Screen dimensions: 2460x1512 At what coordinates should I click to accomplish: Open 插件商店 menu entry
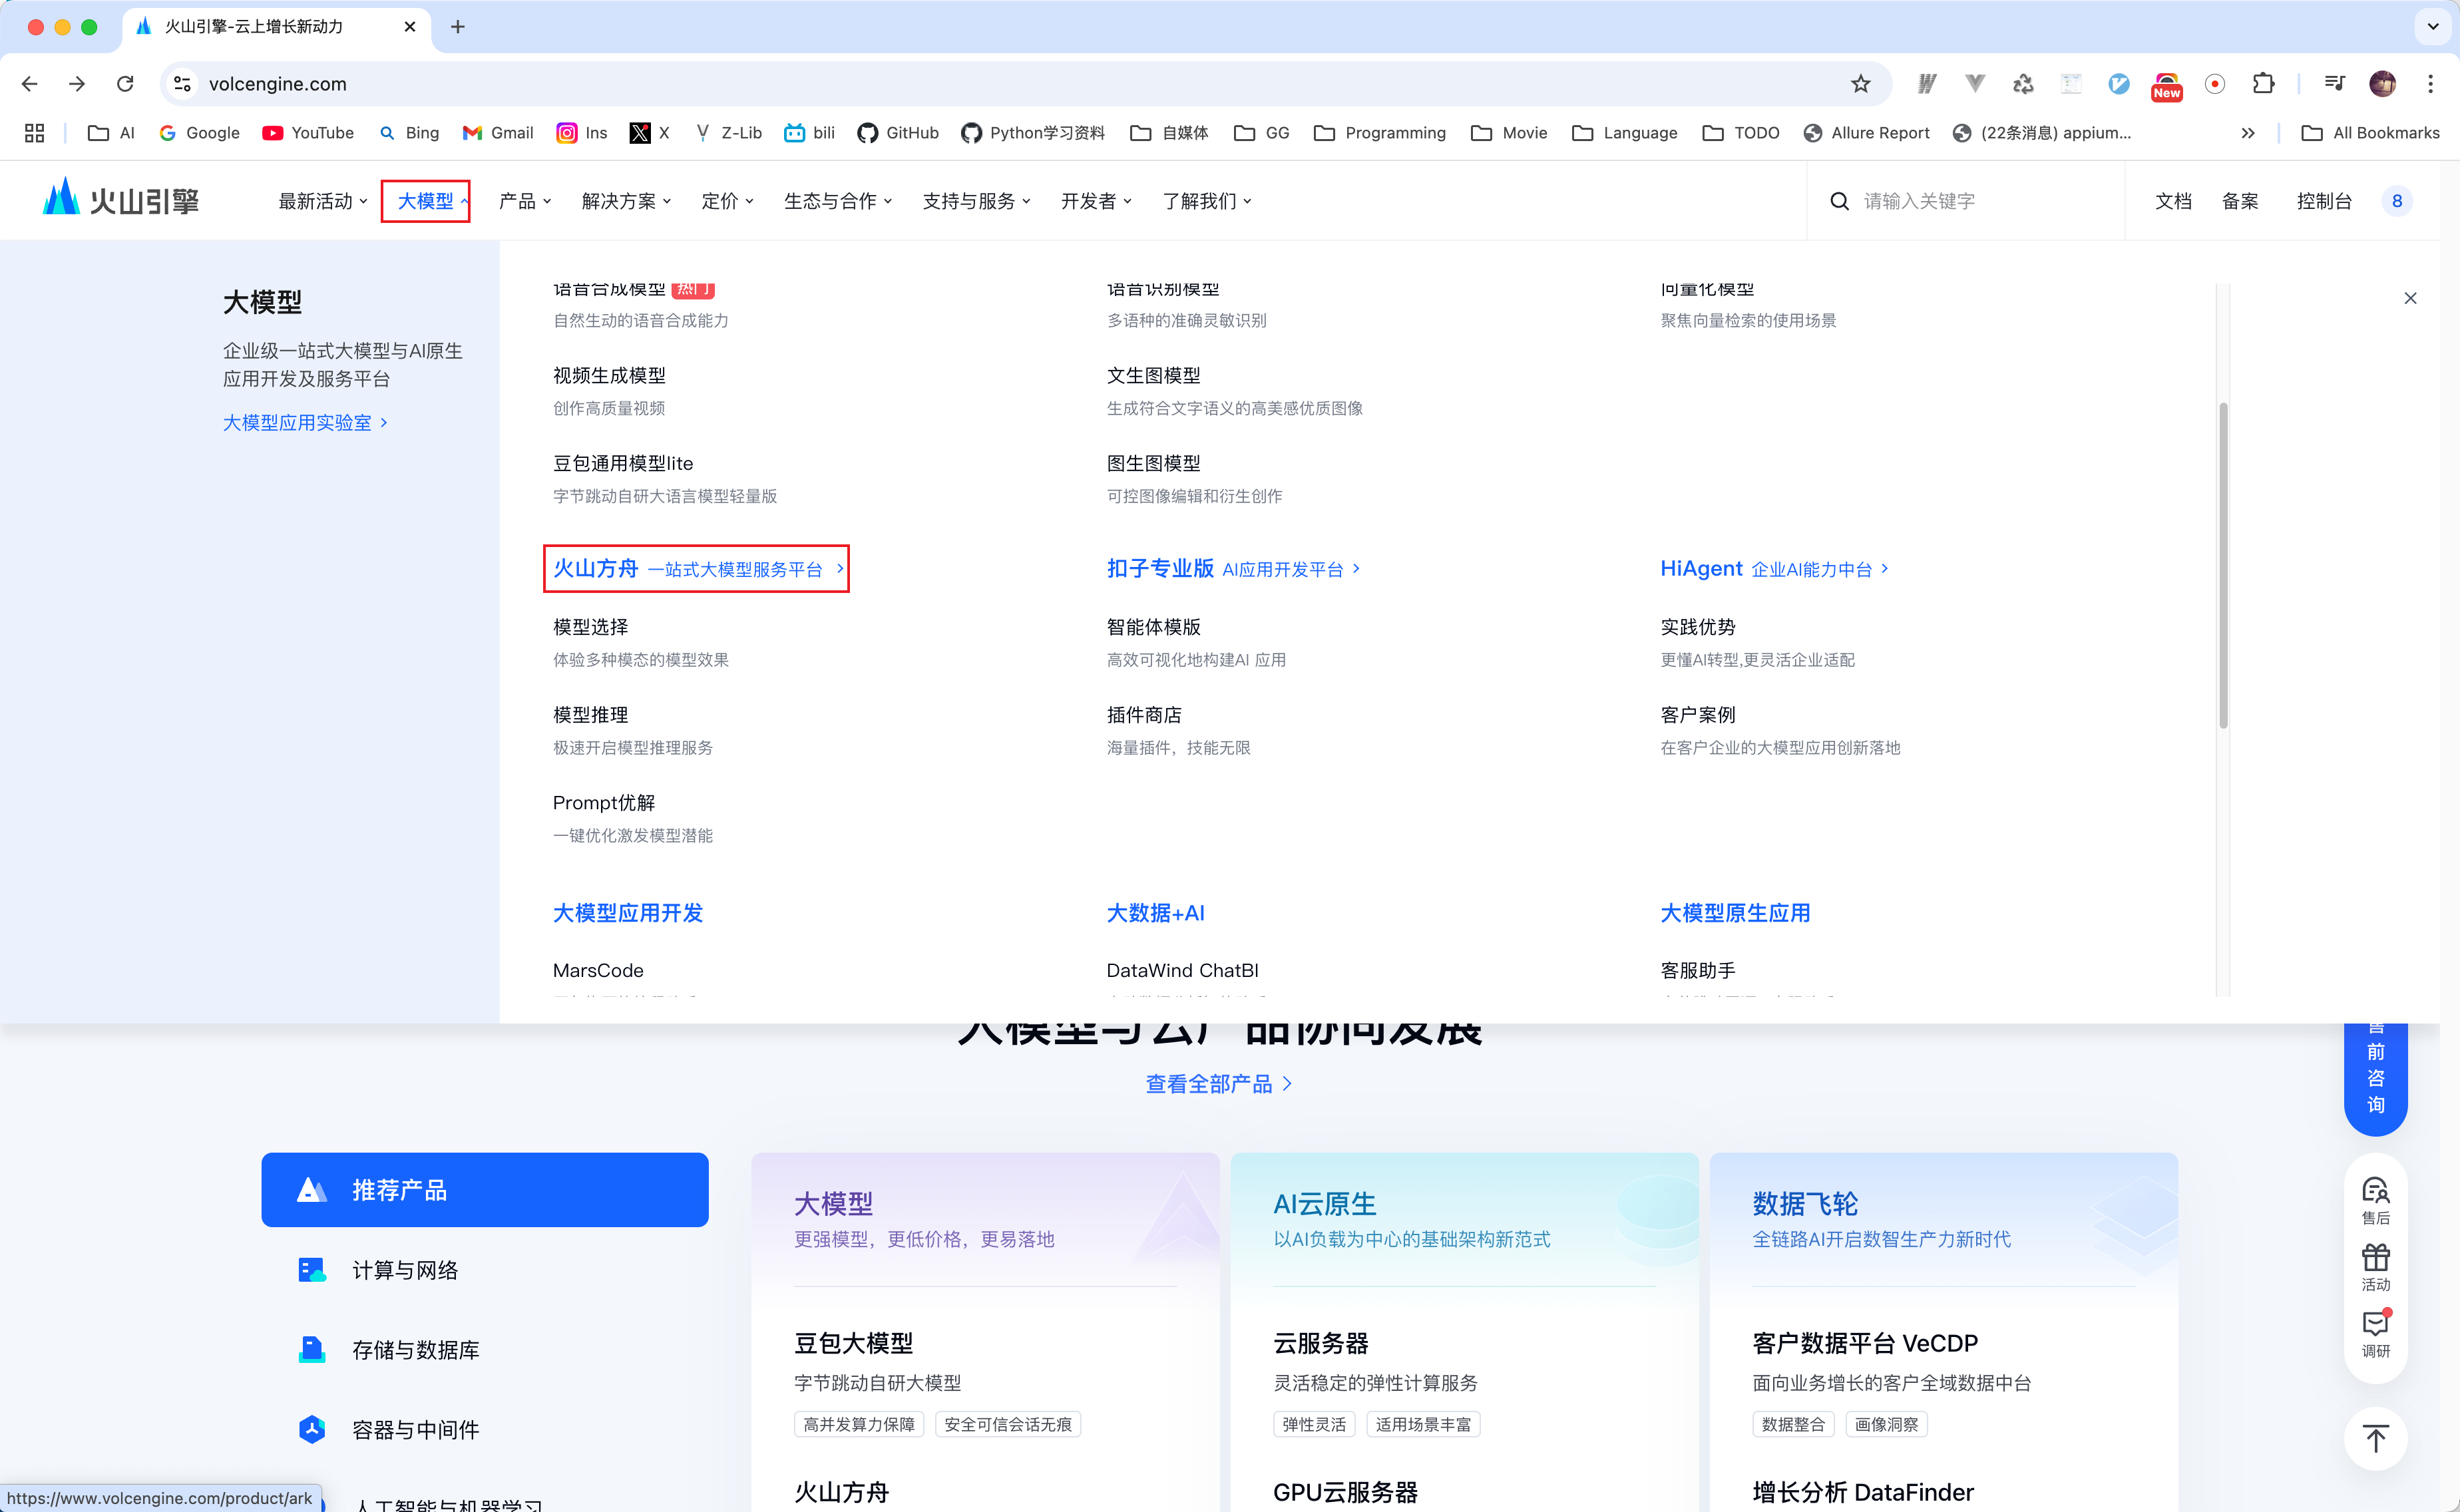pos(1144,715)
